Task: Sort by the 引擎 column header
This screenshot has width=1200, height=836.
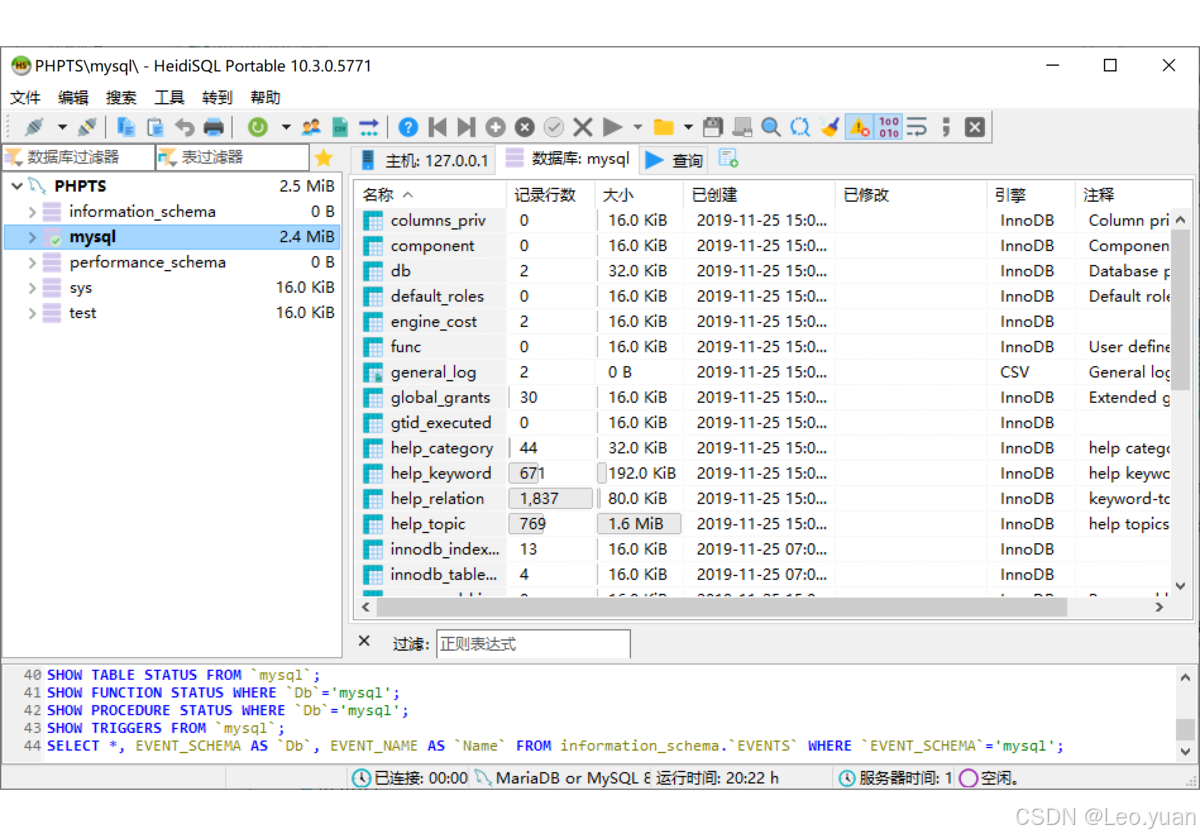Action: (x=1031, y=195)
